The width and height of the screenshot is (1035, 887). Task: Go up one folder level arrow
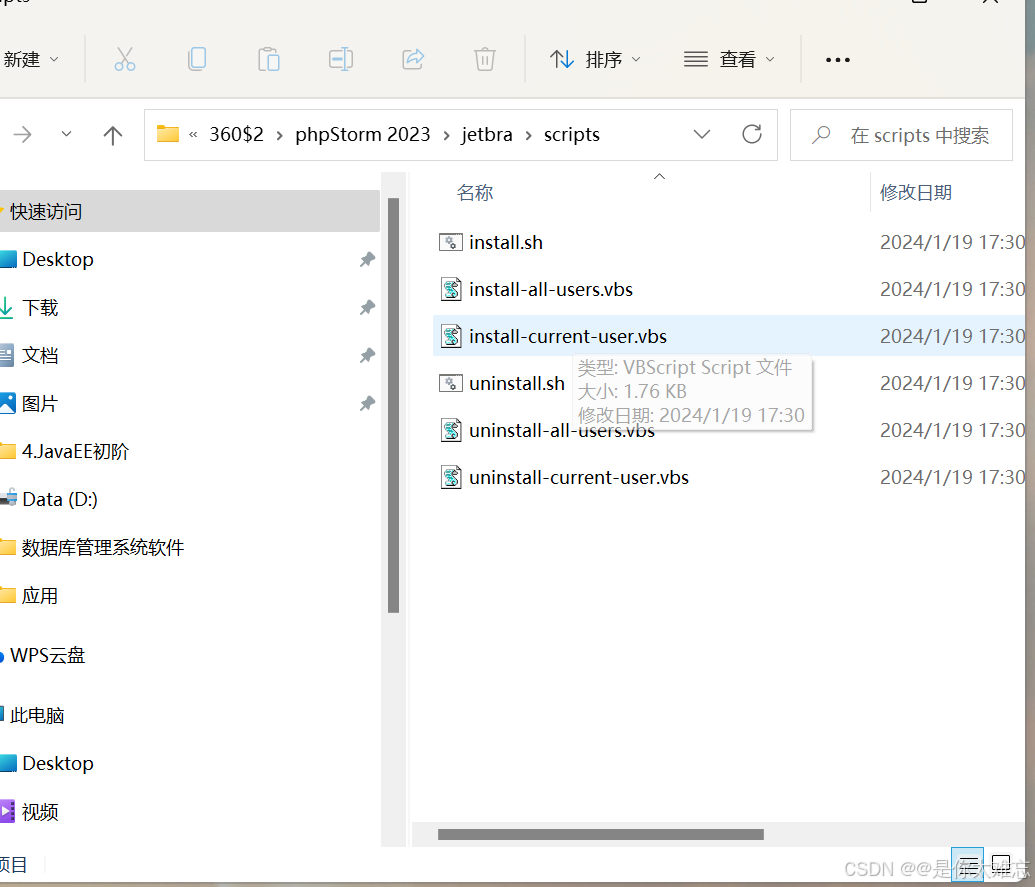(x=113, y=135)
